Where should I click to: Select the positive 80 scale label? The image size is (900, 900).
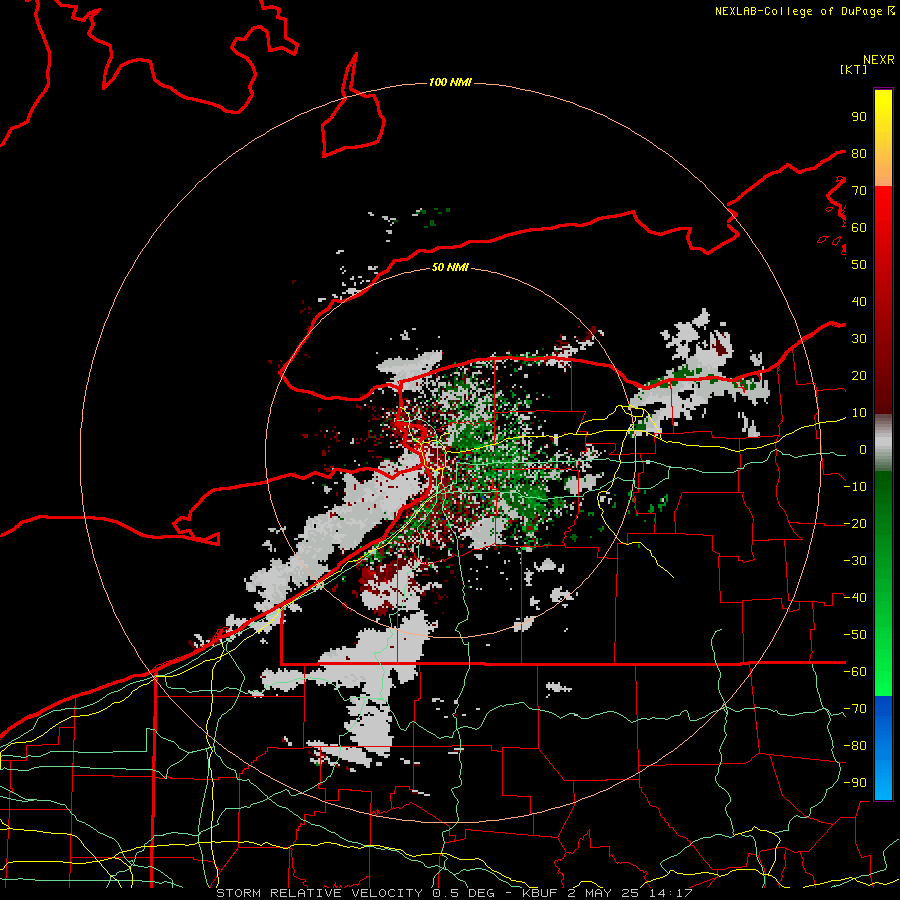859,153
